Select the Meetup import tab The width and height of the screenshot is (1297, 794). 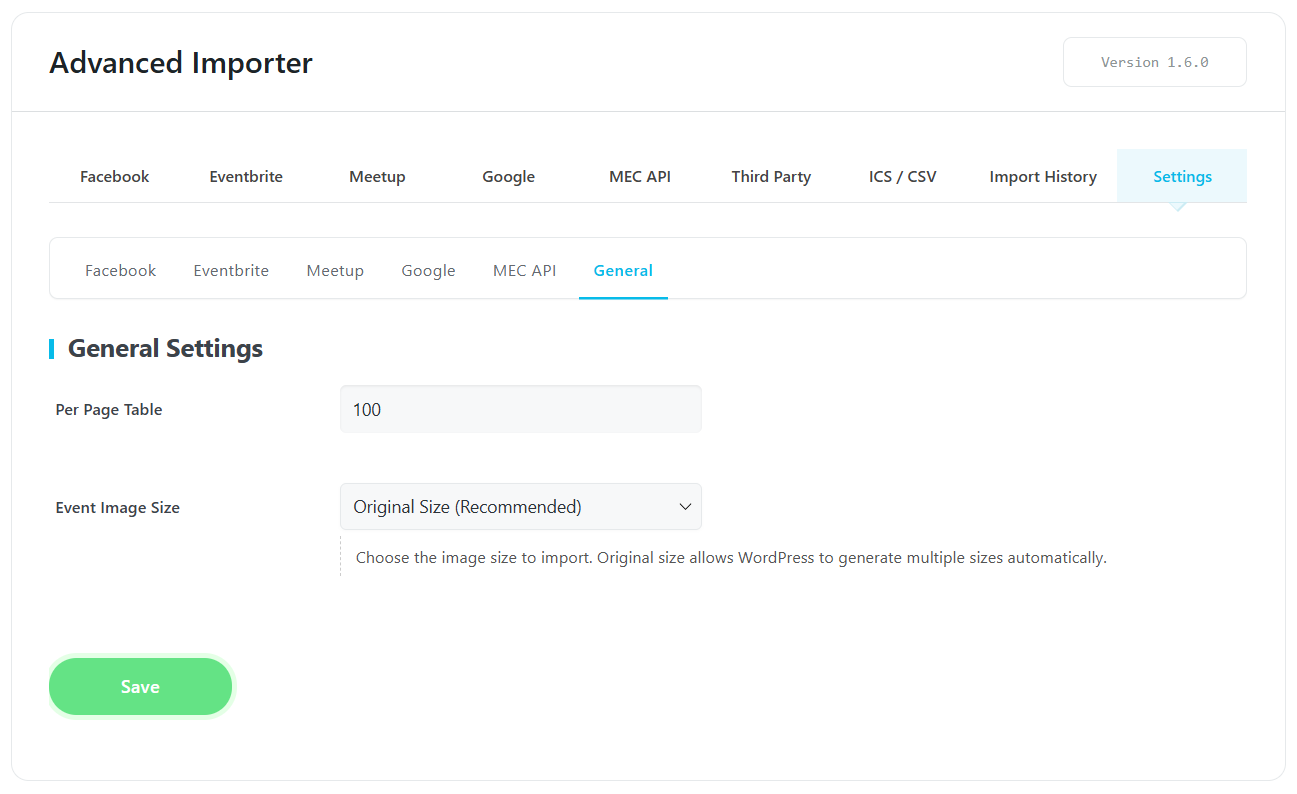pyautogui.click(x=377, y=176)
